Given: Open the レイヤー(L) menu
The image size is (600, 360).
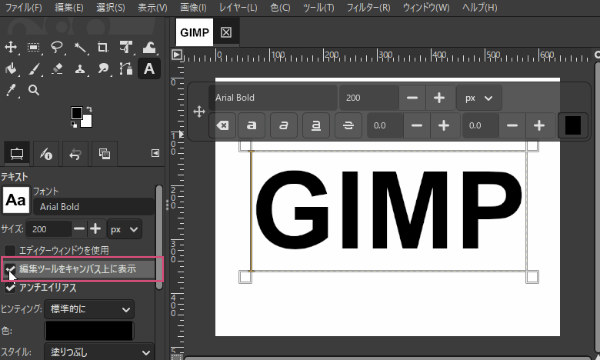Looking at the screenshot, I should 238,8.
